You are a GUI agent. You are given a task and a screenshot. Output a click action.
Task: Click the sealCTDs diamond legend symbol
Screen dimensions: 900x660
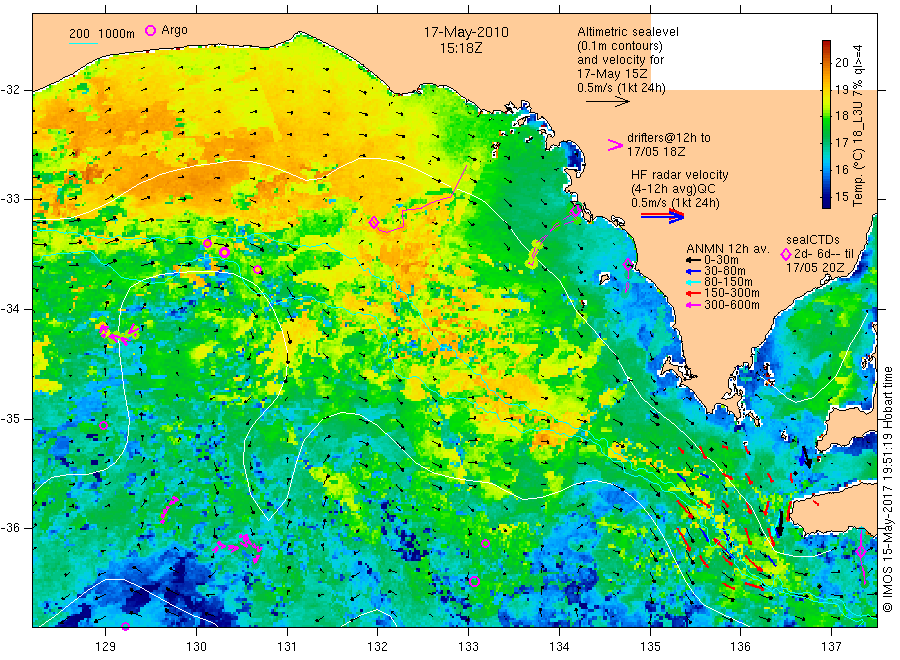tap(786, 254)
